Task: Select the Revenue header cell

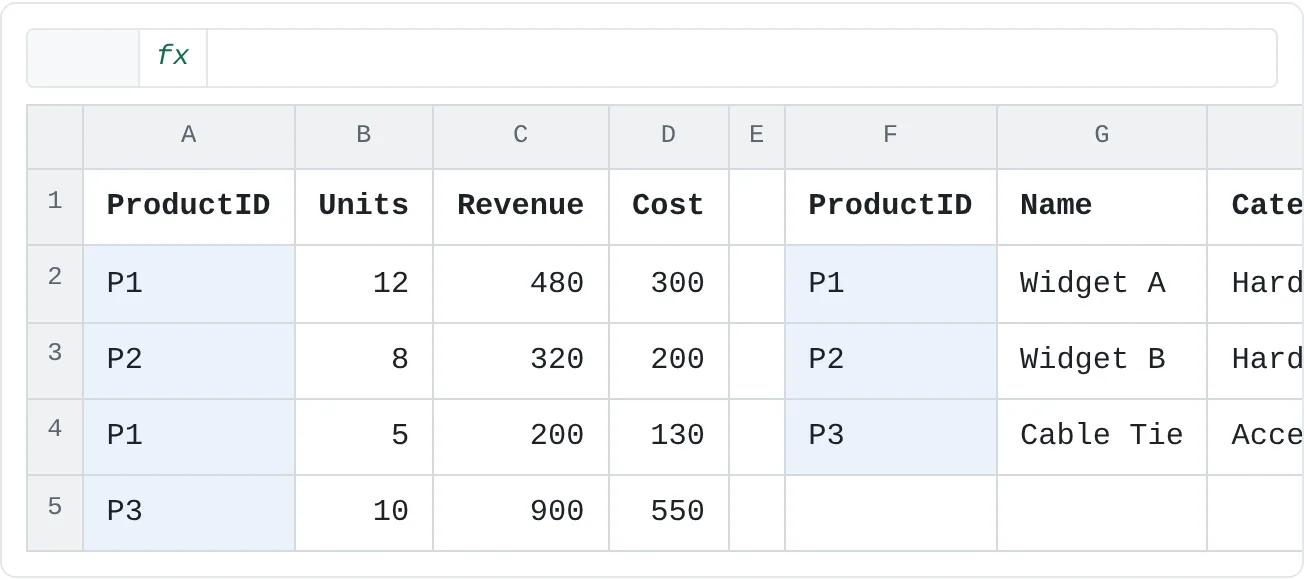Action: (x=521, y=206)
